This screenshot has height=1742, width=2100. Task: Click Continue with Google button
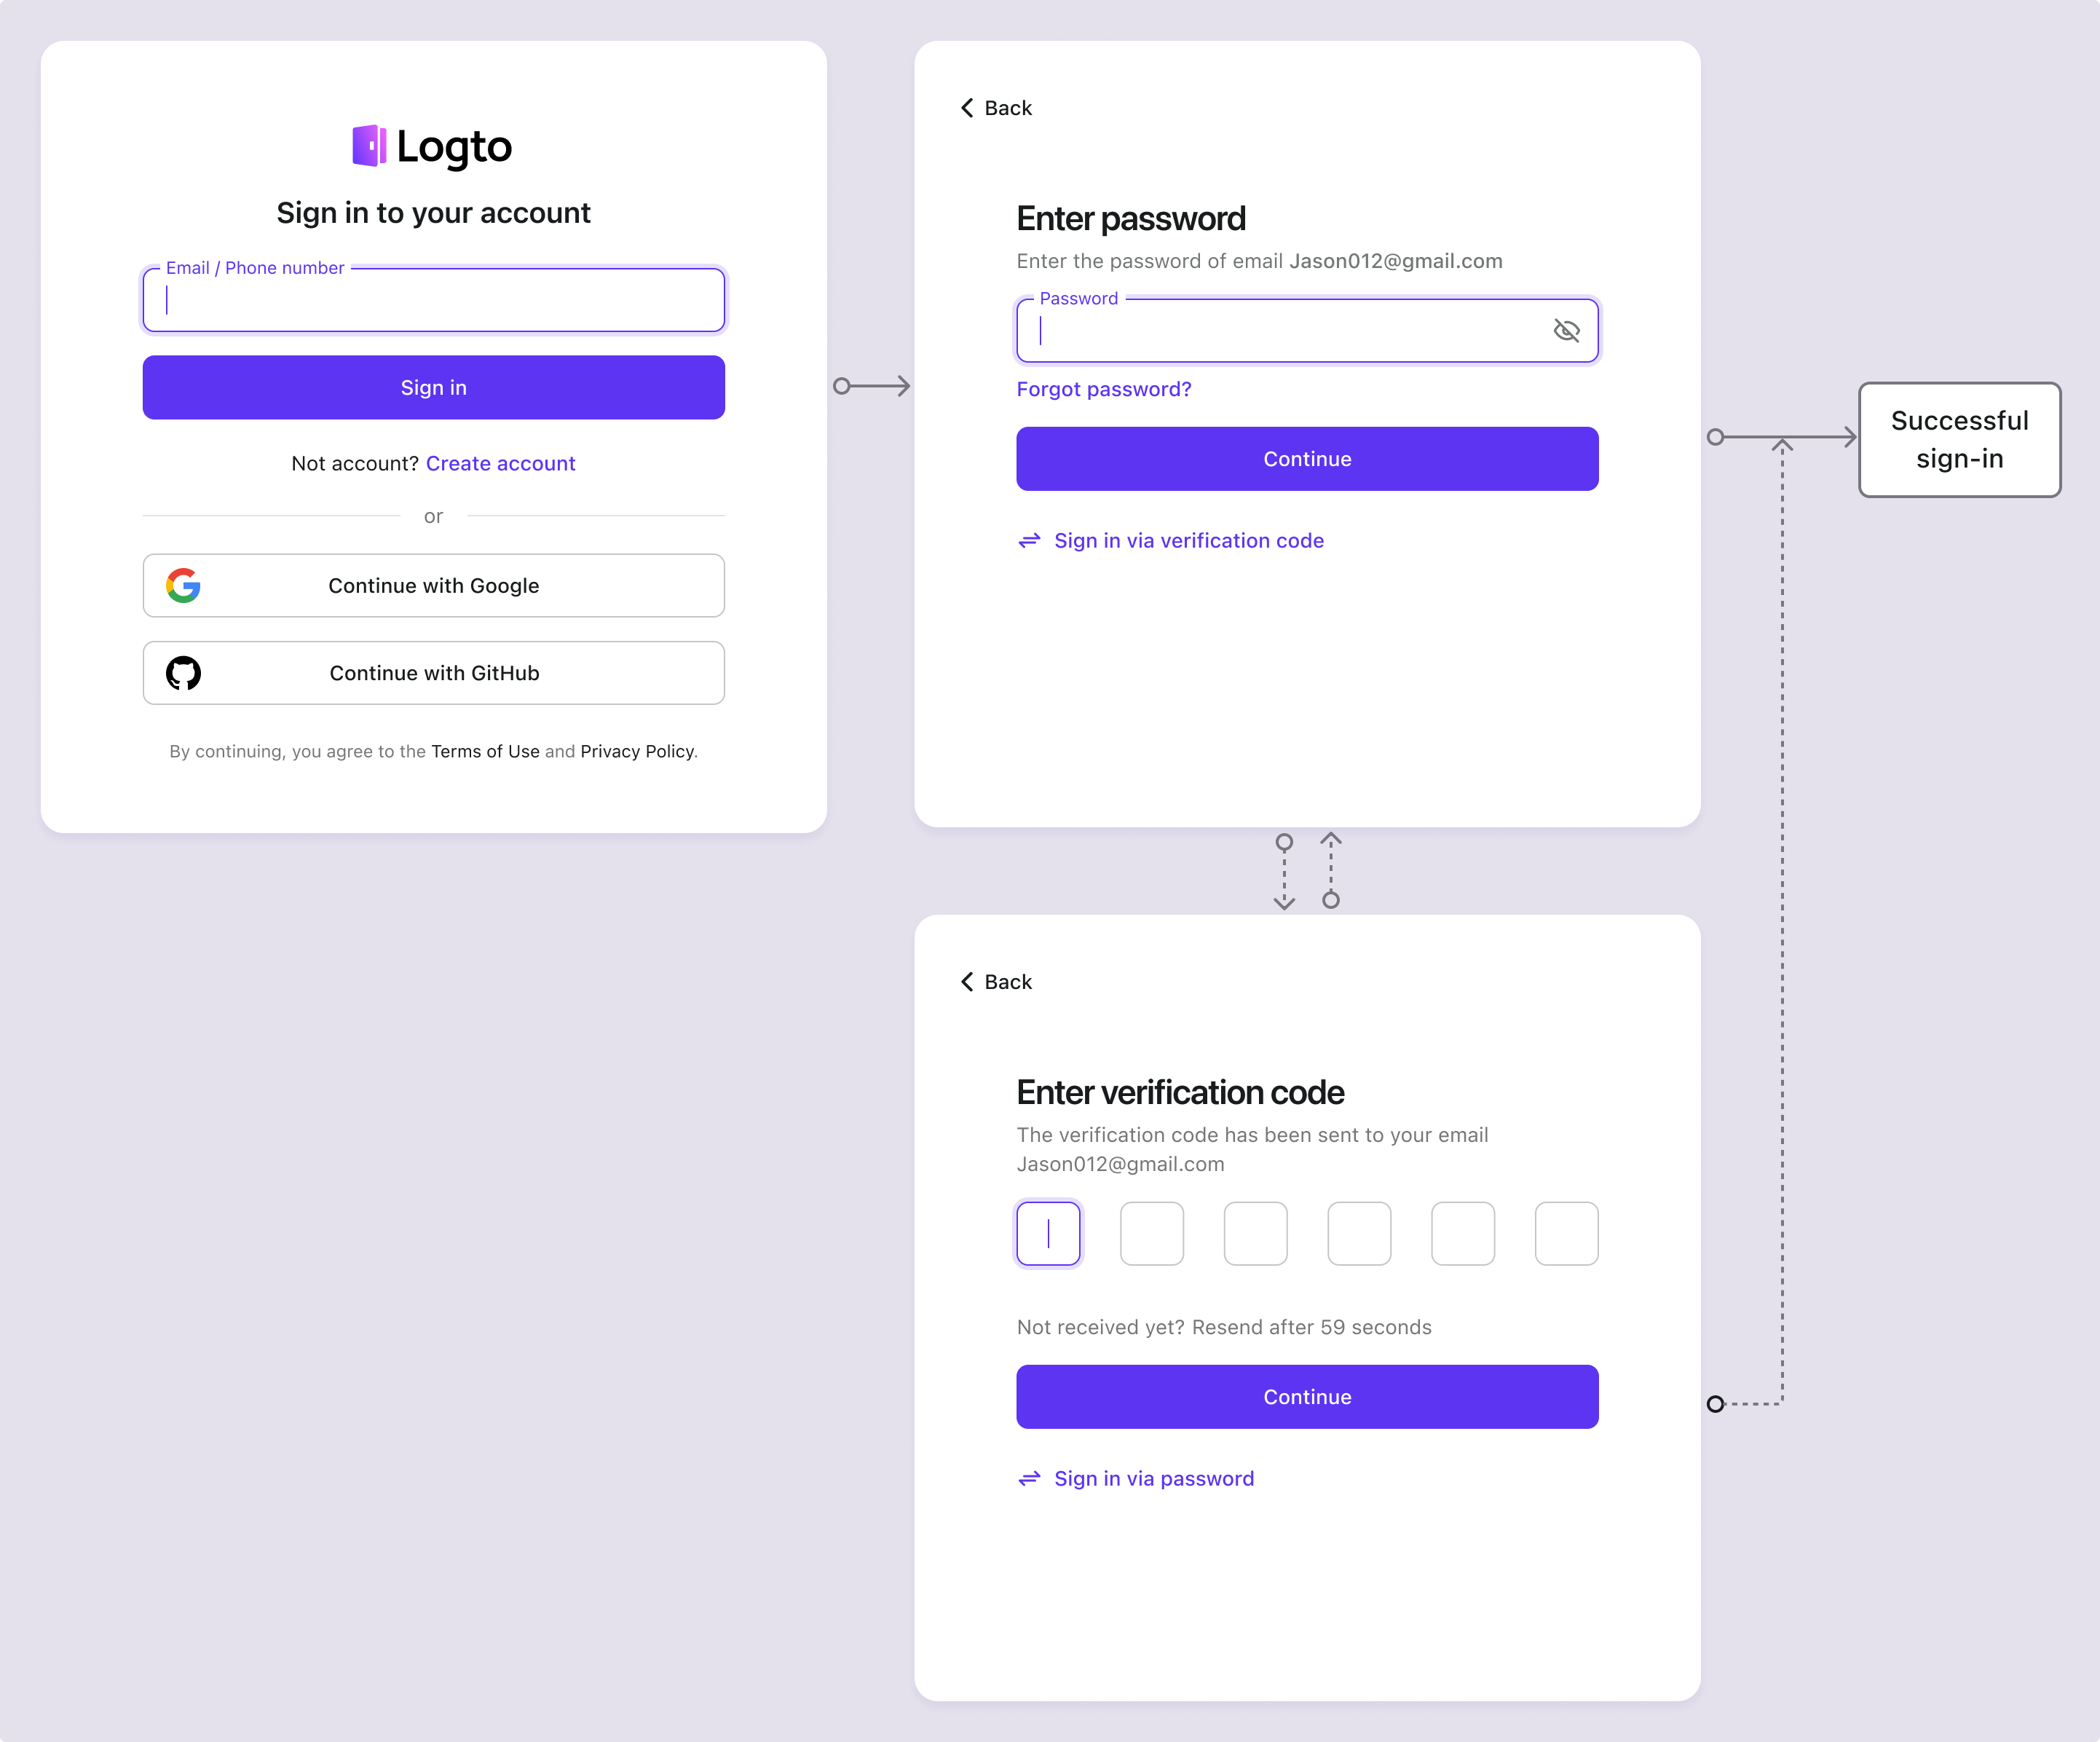[x=433, y=584]
